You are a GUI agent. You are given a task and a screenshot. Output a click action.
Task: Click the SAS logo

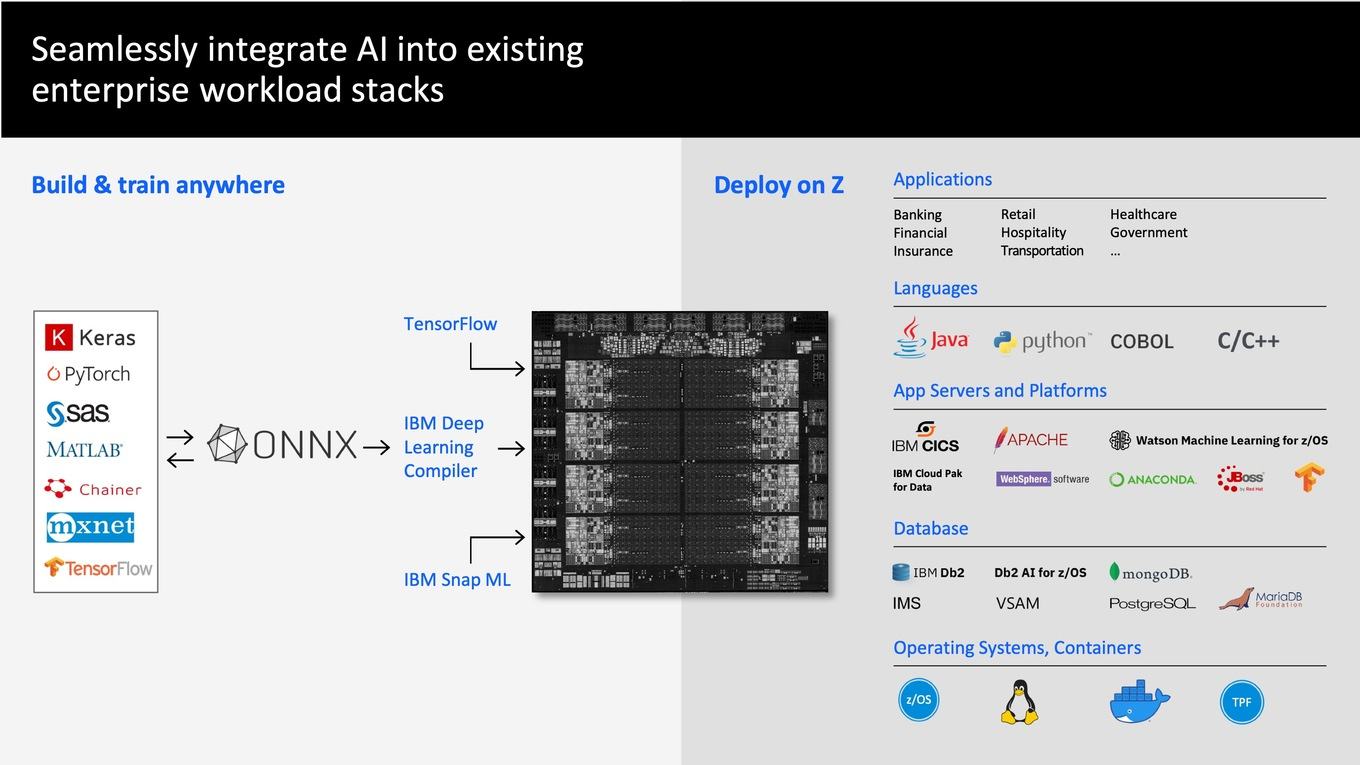click(78, 412)
